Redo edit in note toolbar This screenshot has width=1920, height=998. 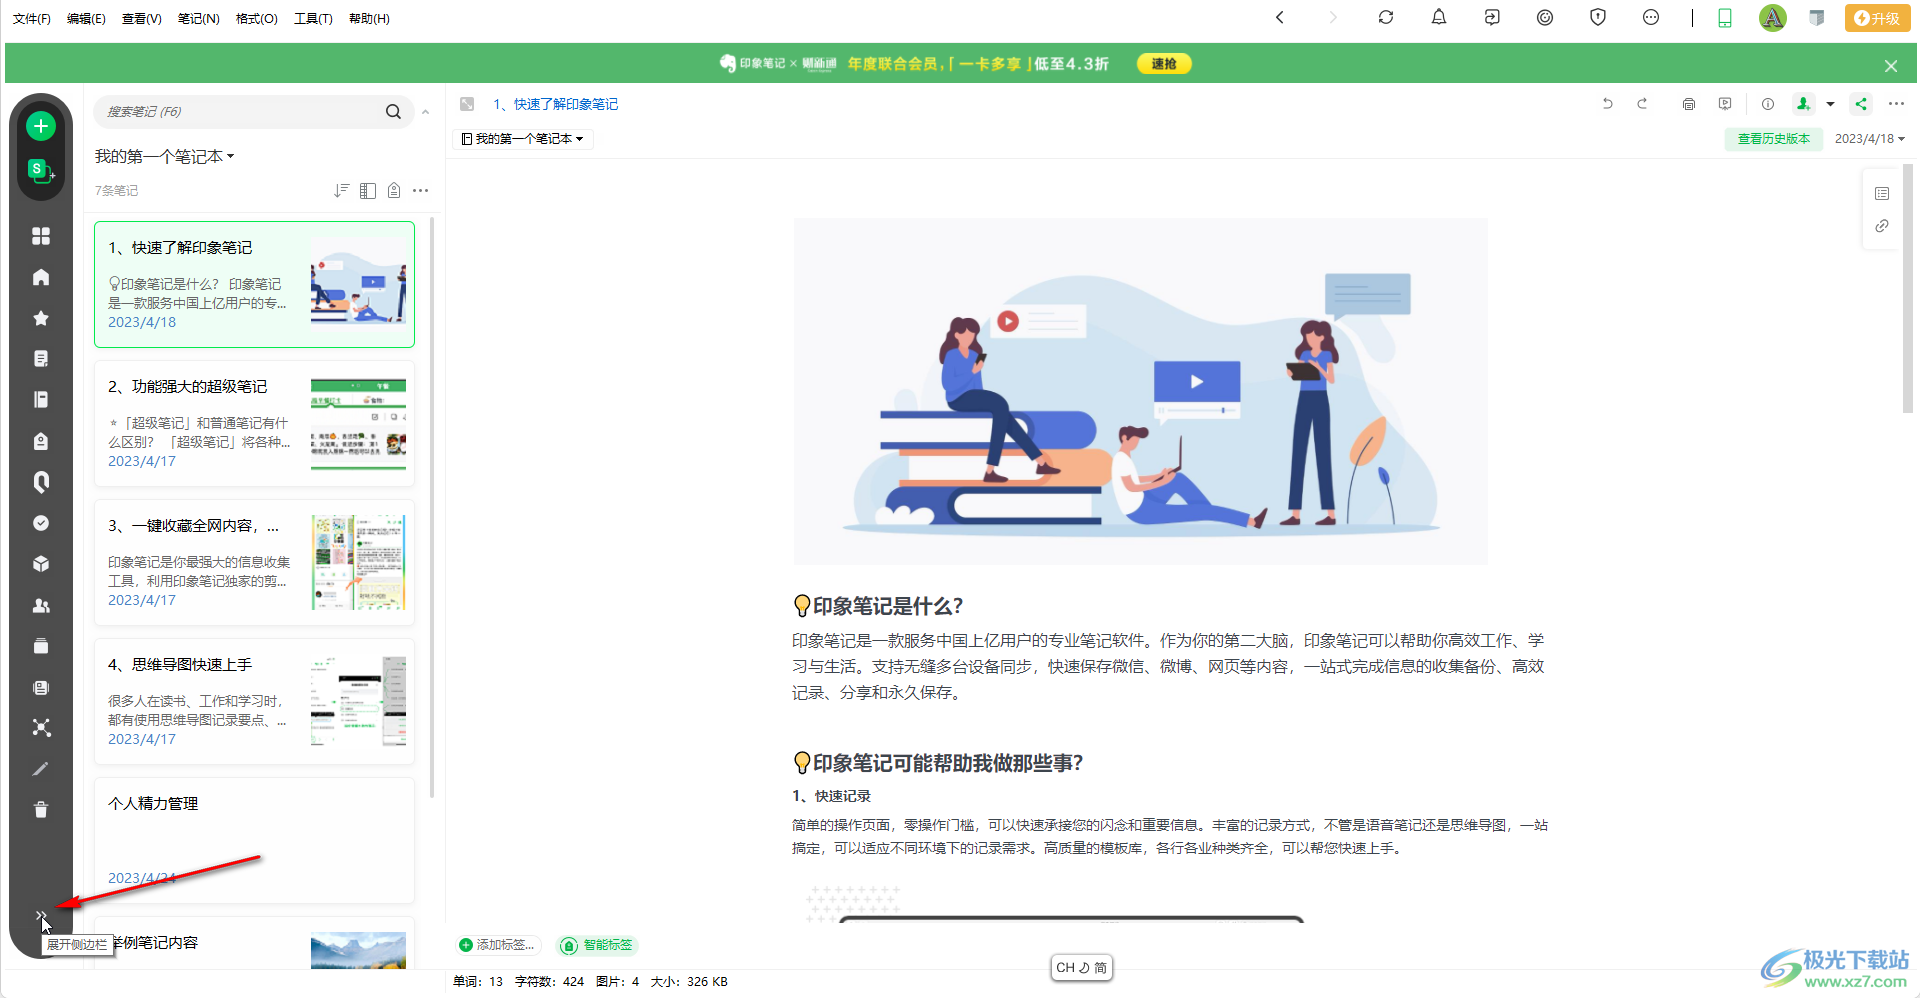(x=1642, y=104)
